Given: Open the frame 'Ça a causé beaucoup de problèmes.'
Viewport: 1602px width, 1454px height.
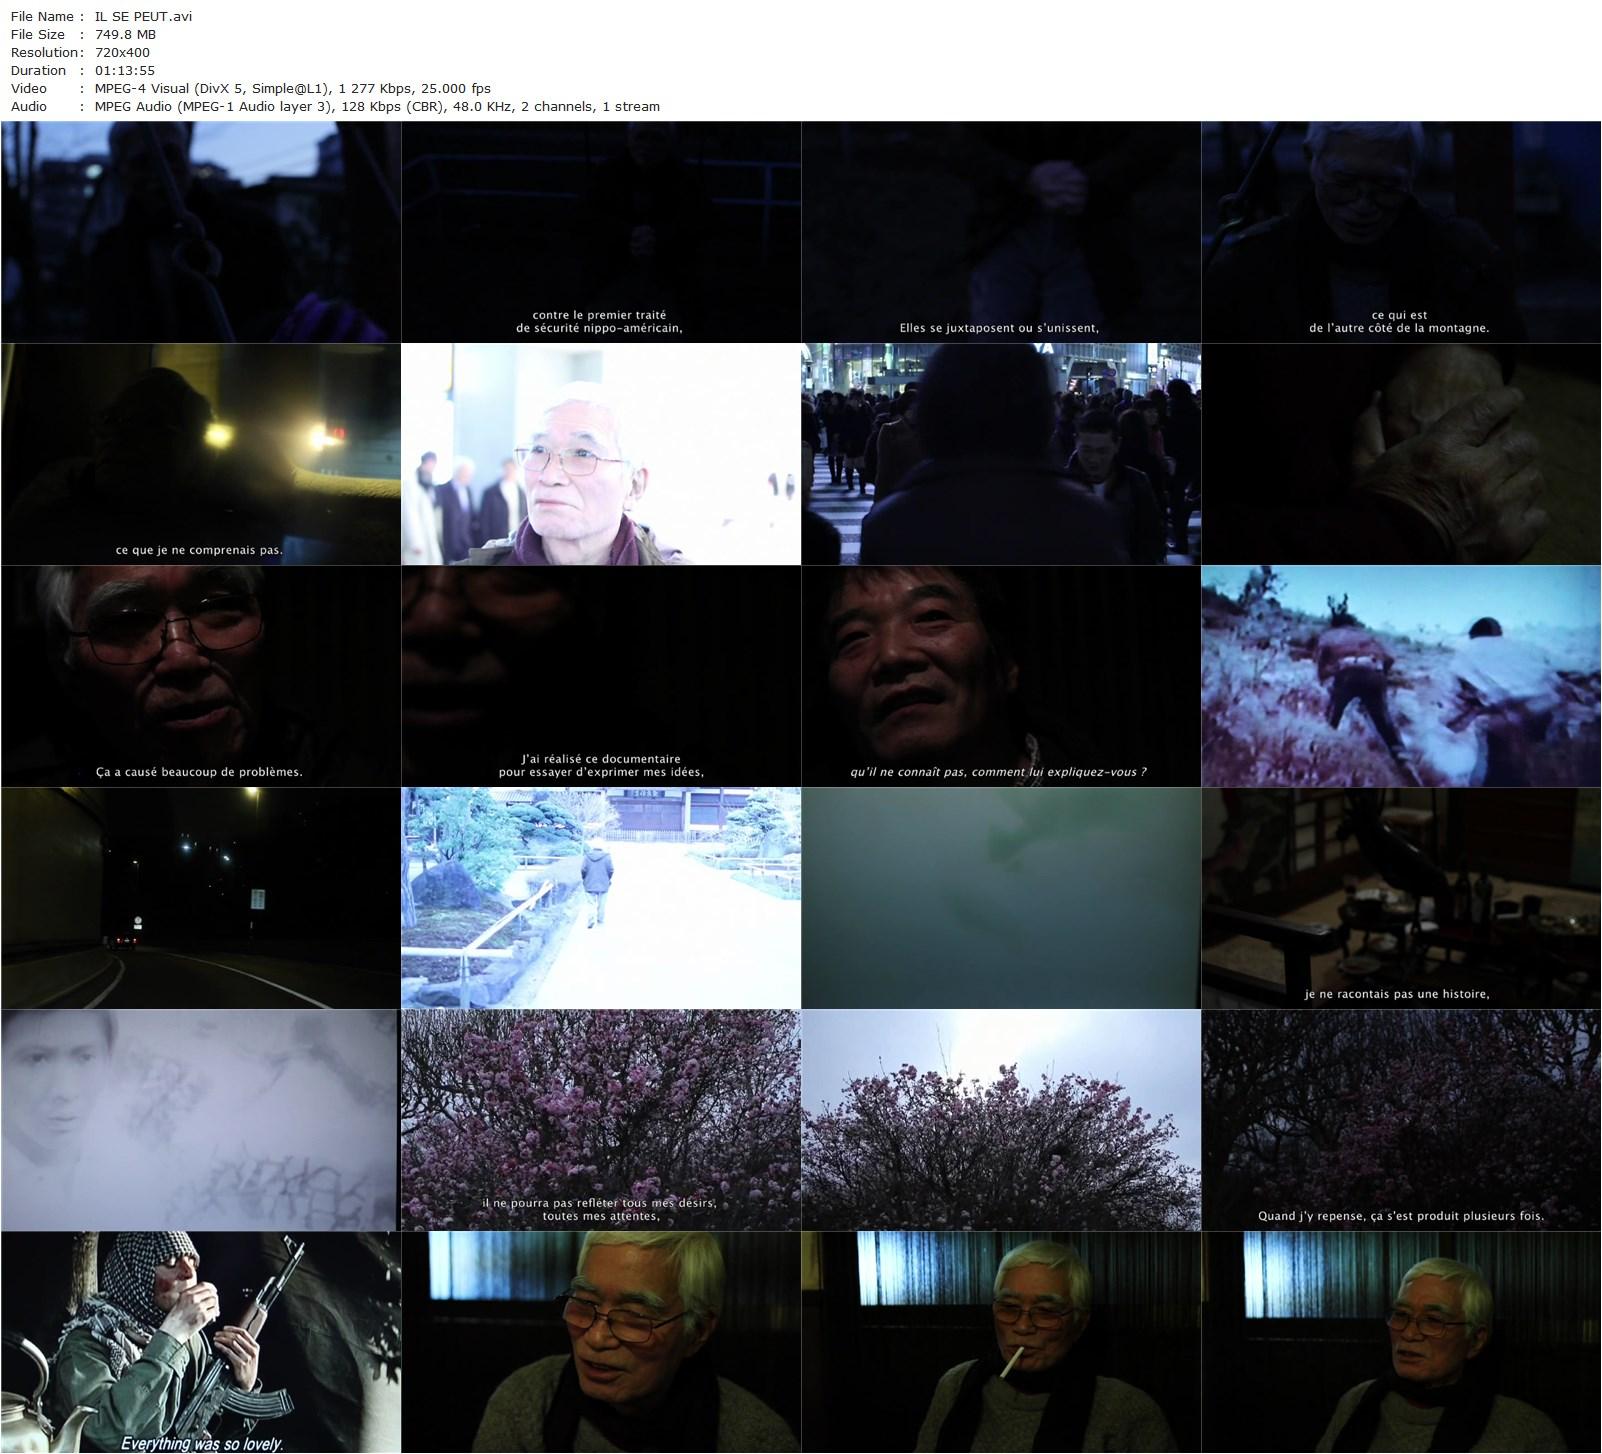Looking at the screenshot, I should tap(201, 677).
